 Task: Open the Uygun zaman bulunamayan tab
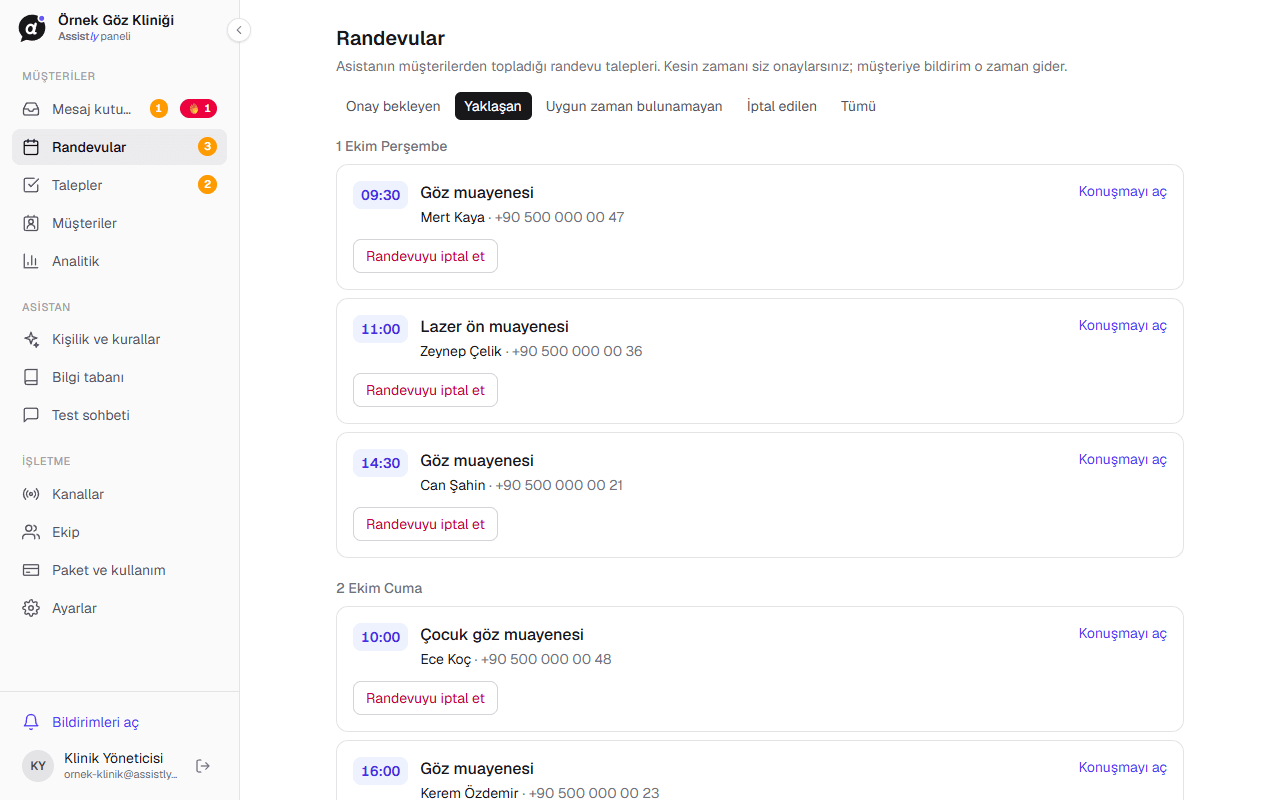(634, 106)
